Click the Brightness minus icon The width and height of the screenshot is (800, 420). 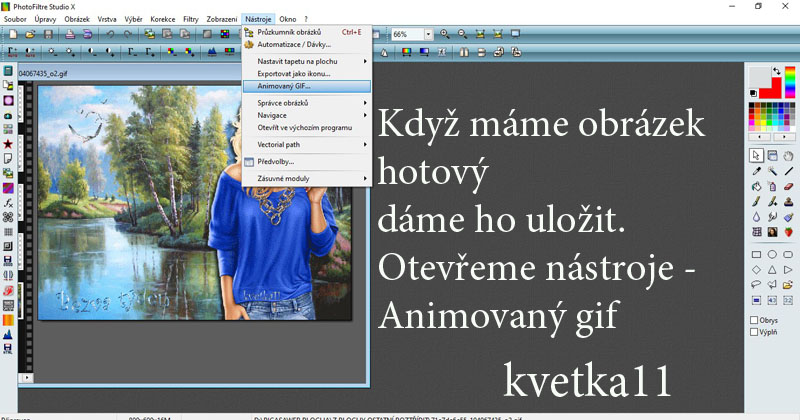tap(53, 52)
